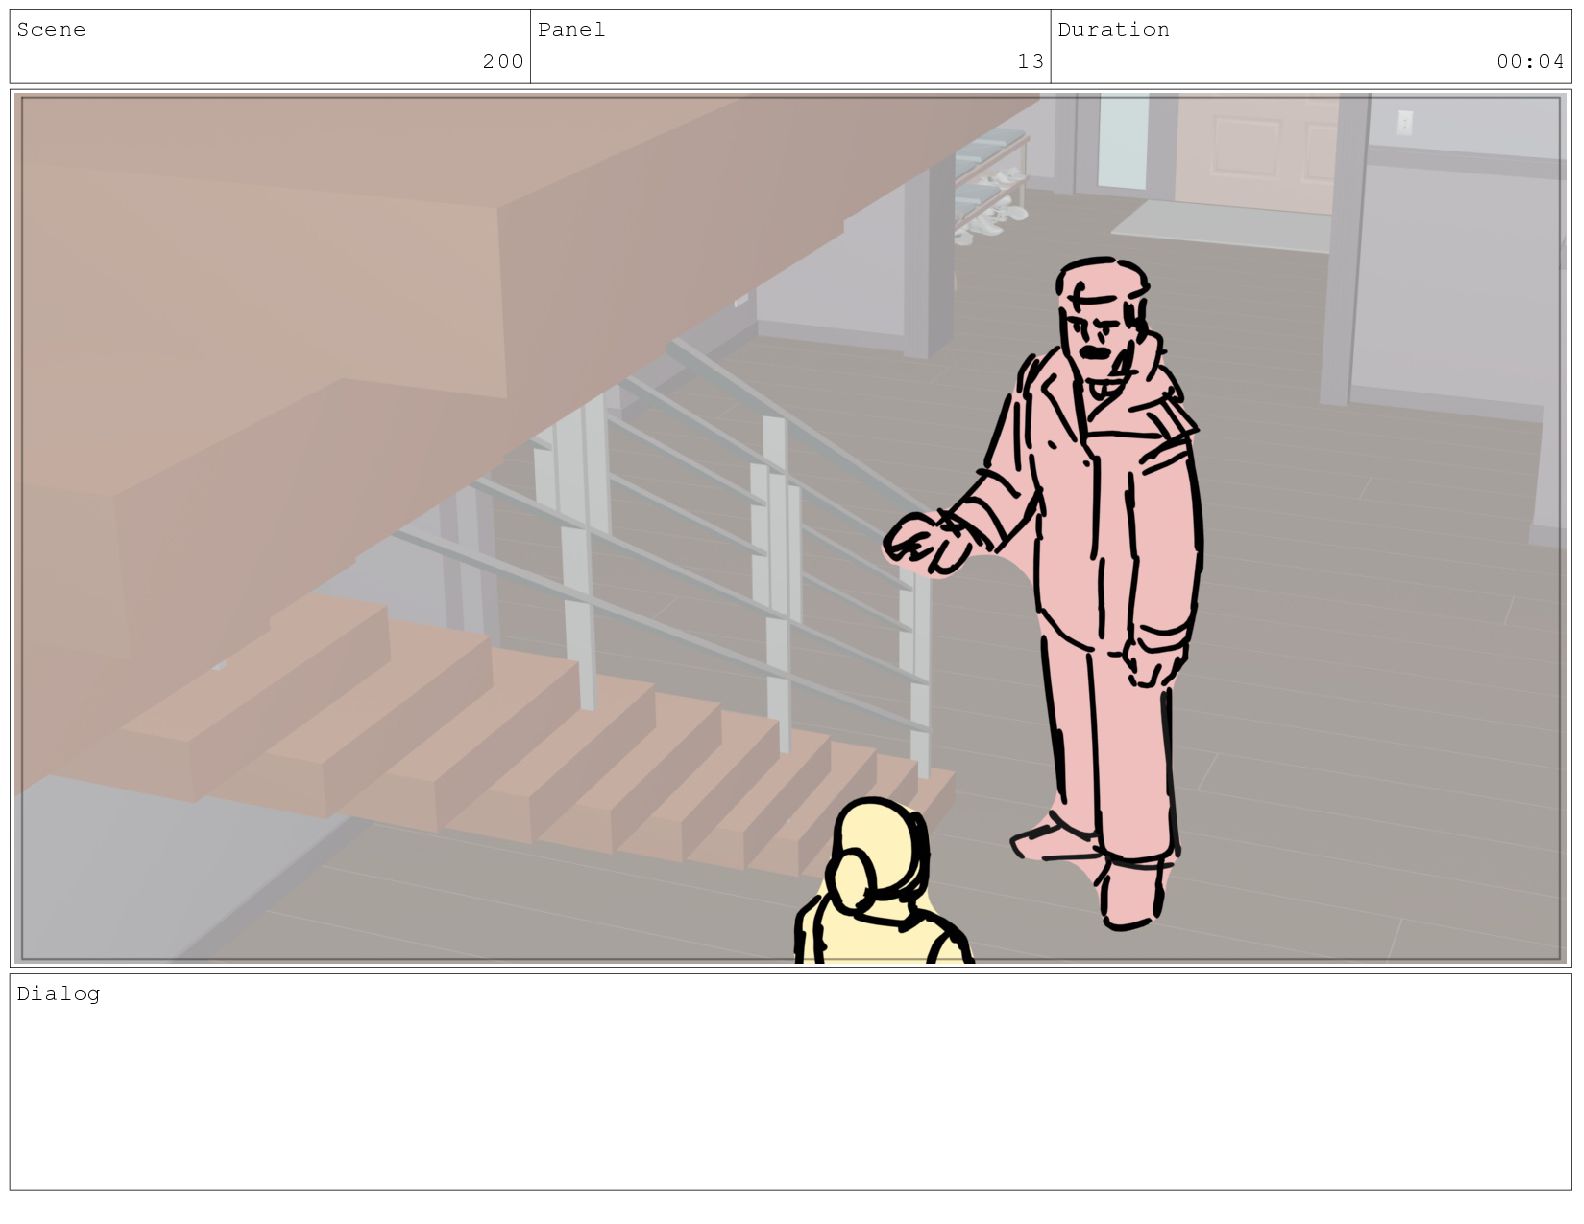Select the panel number 13
The height and width of the screenshot is (1224, 1584).
click(1031, 62)
